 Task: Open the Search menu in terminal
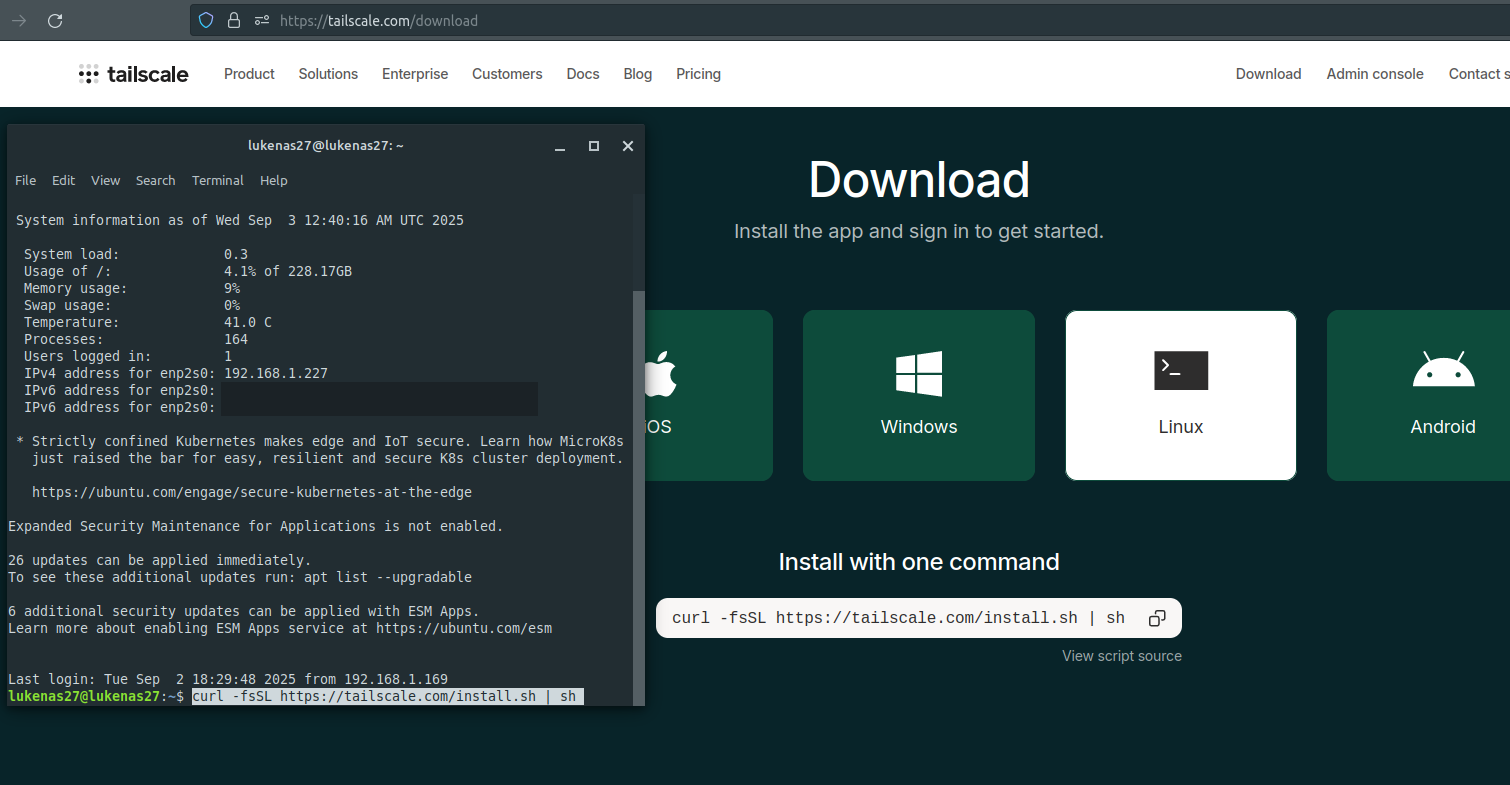(155, 181)
